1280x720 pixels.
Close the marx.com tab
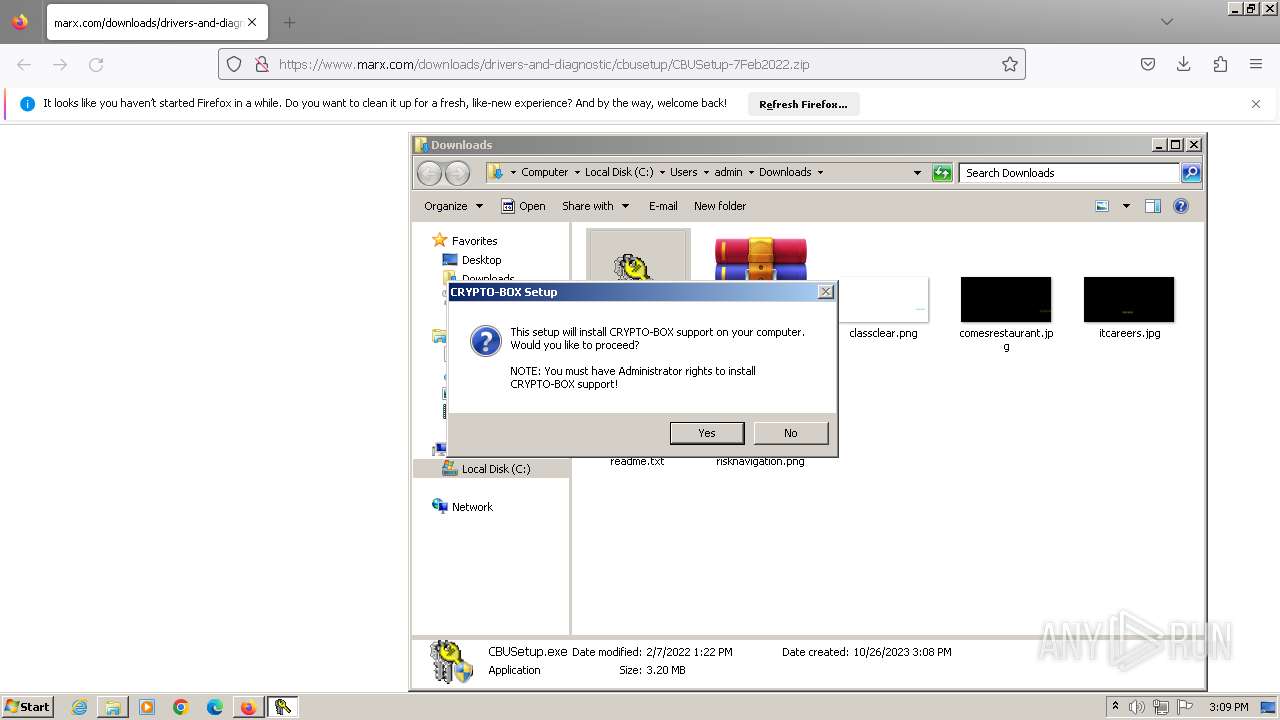(251, 22)
